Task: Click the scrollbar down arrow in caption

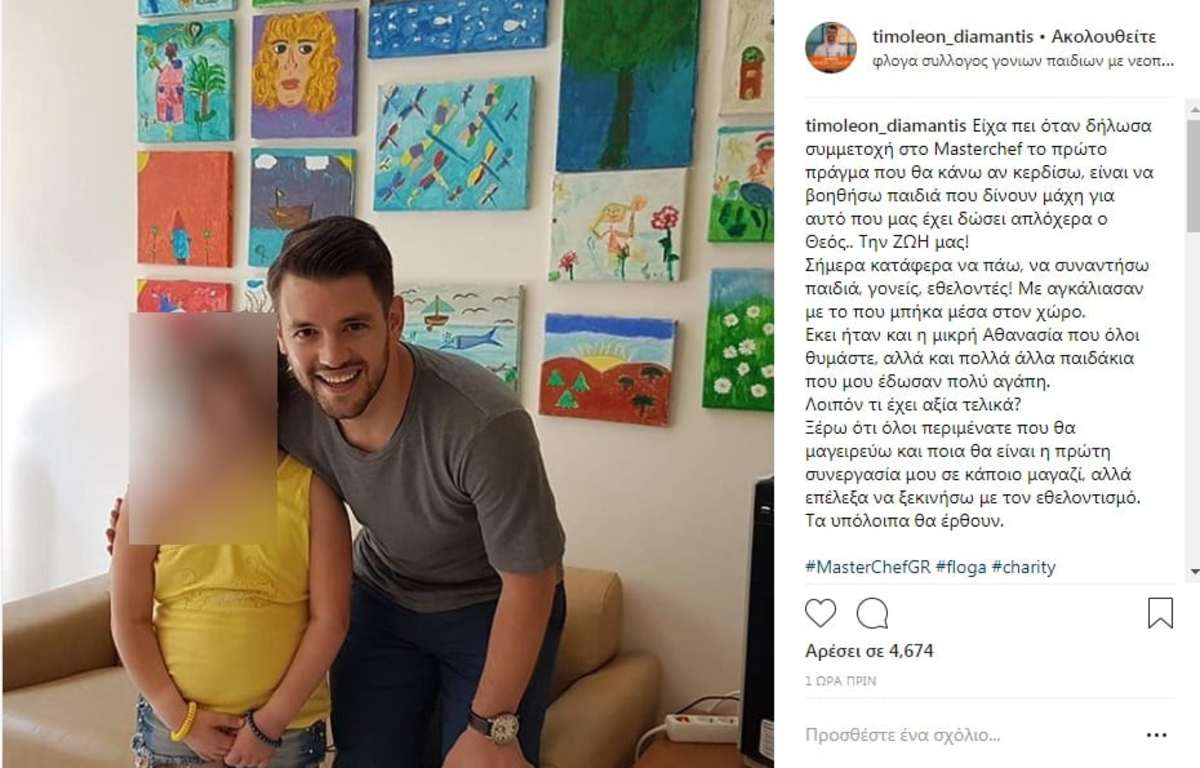Action: pos(1192,572)
